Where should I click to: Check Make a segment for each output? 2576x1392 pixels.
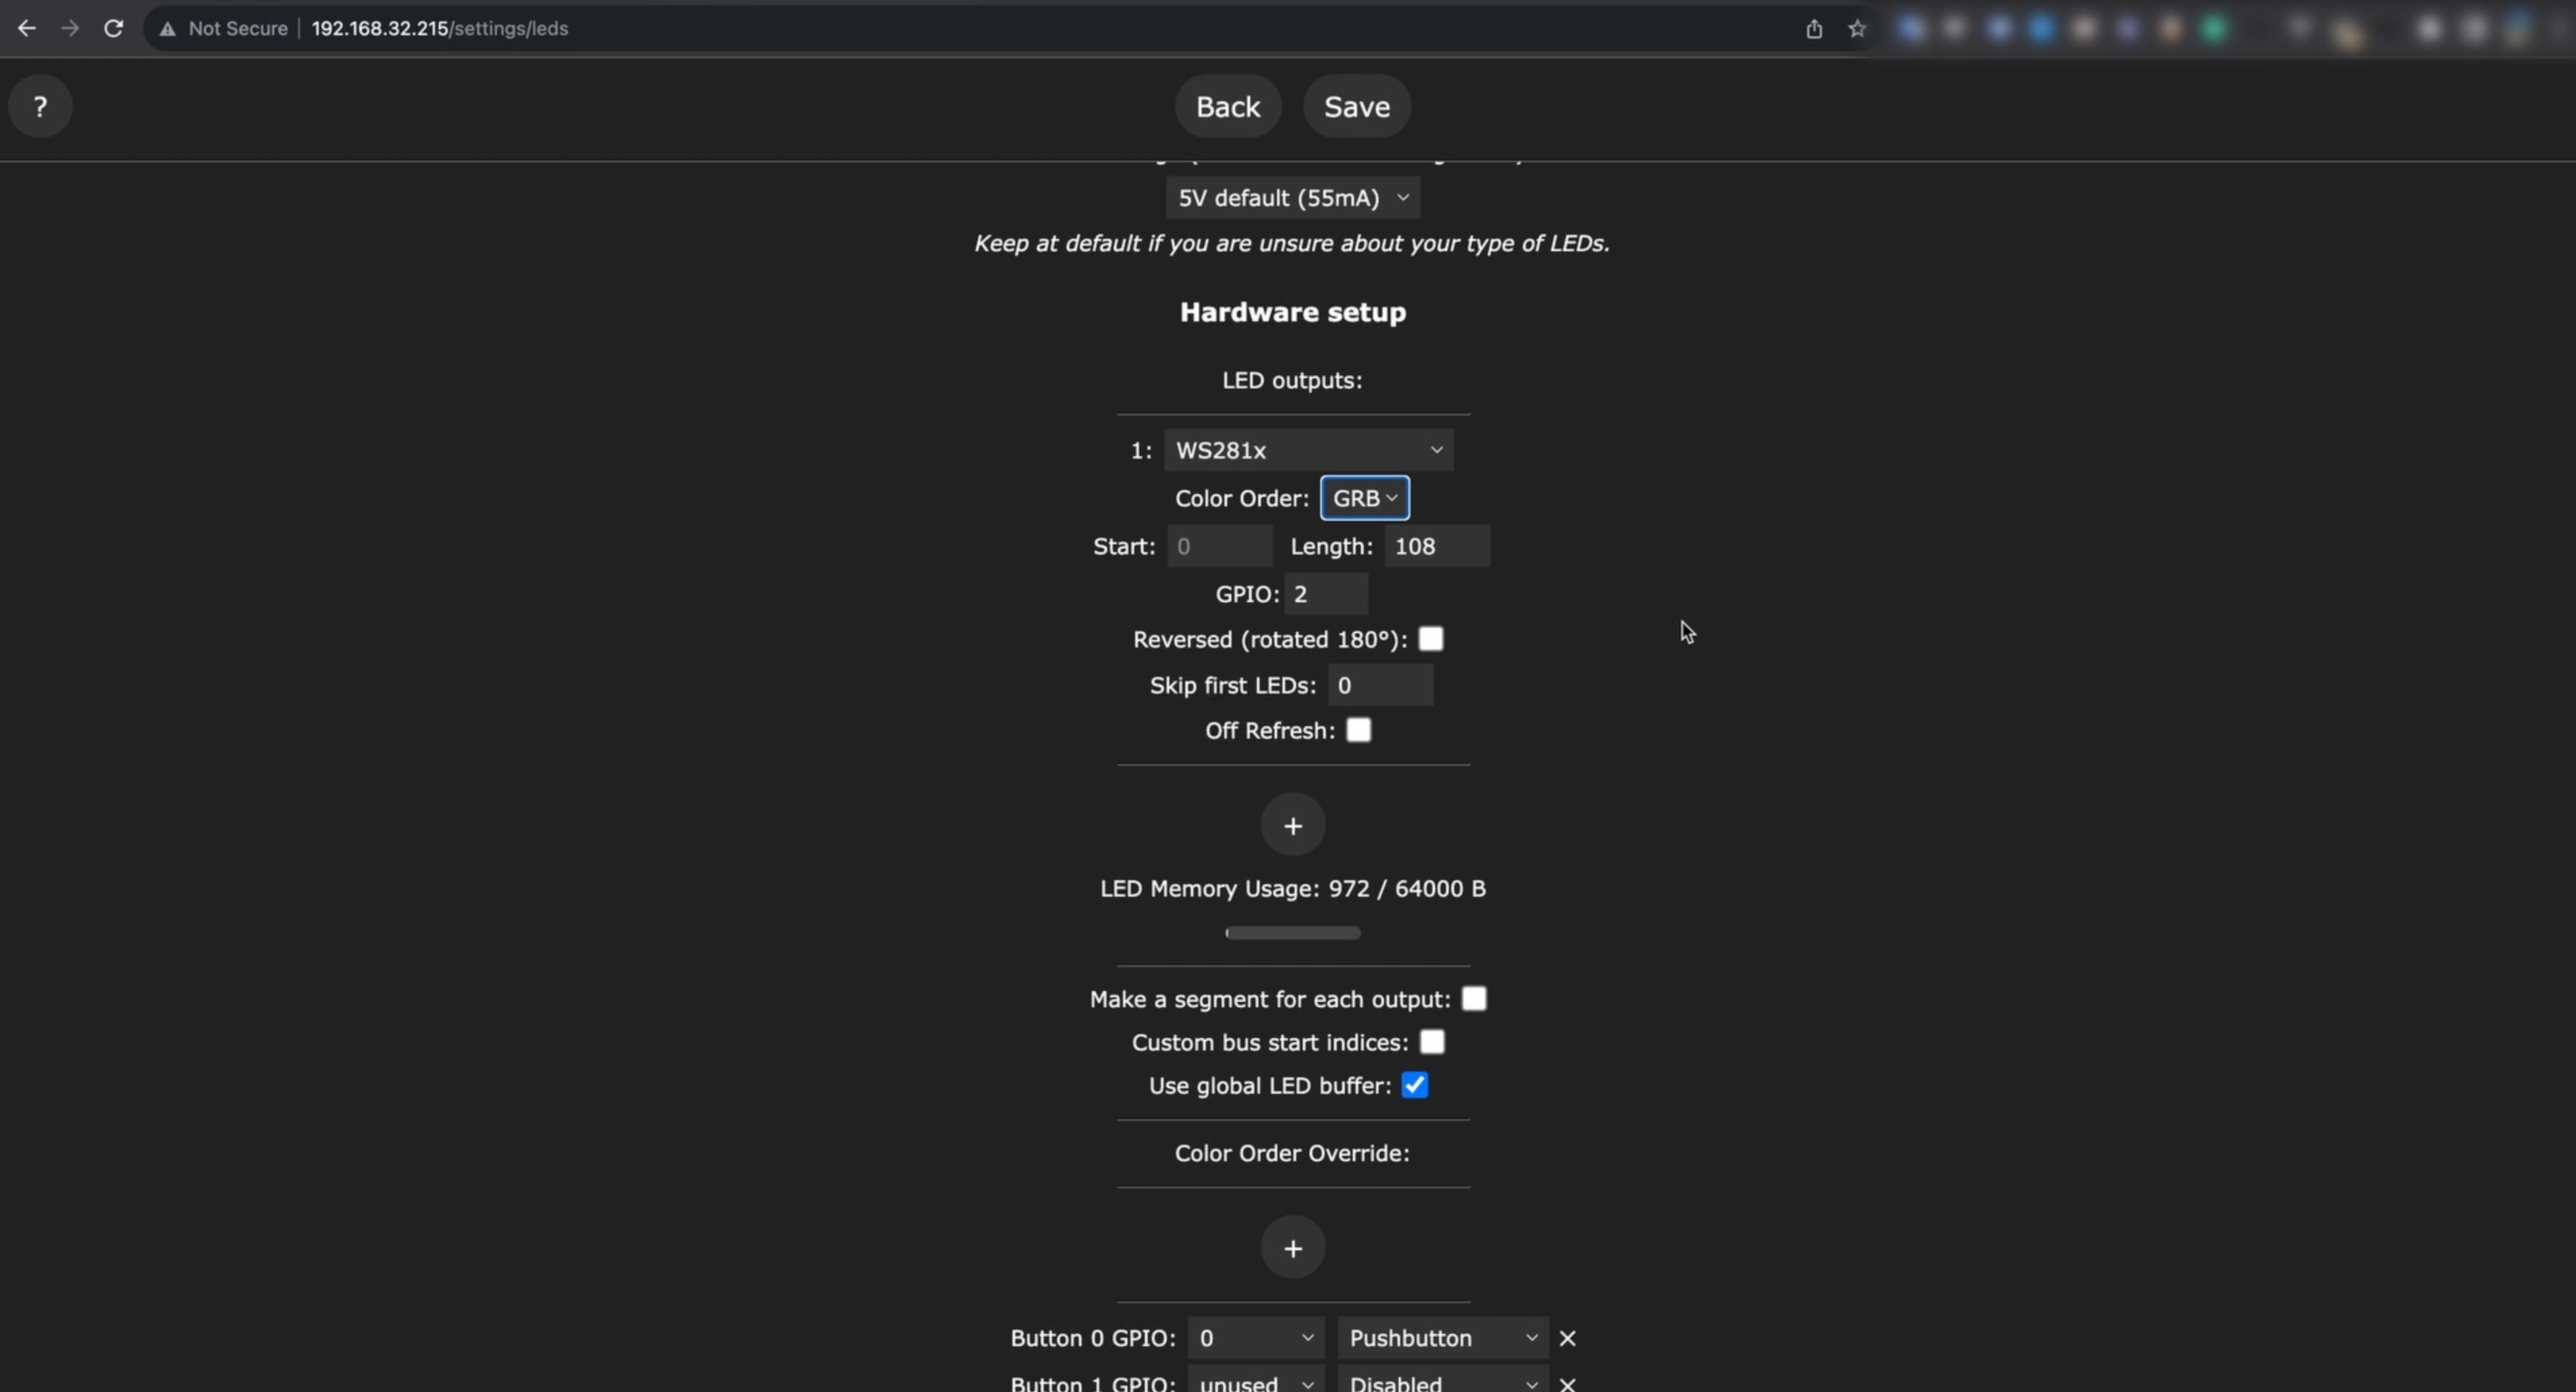pyautogui.click(x=1473, y=999)
